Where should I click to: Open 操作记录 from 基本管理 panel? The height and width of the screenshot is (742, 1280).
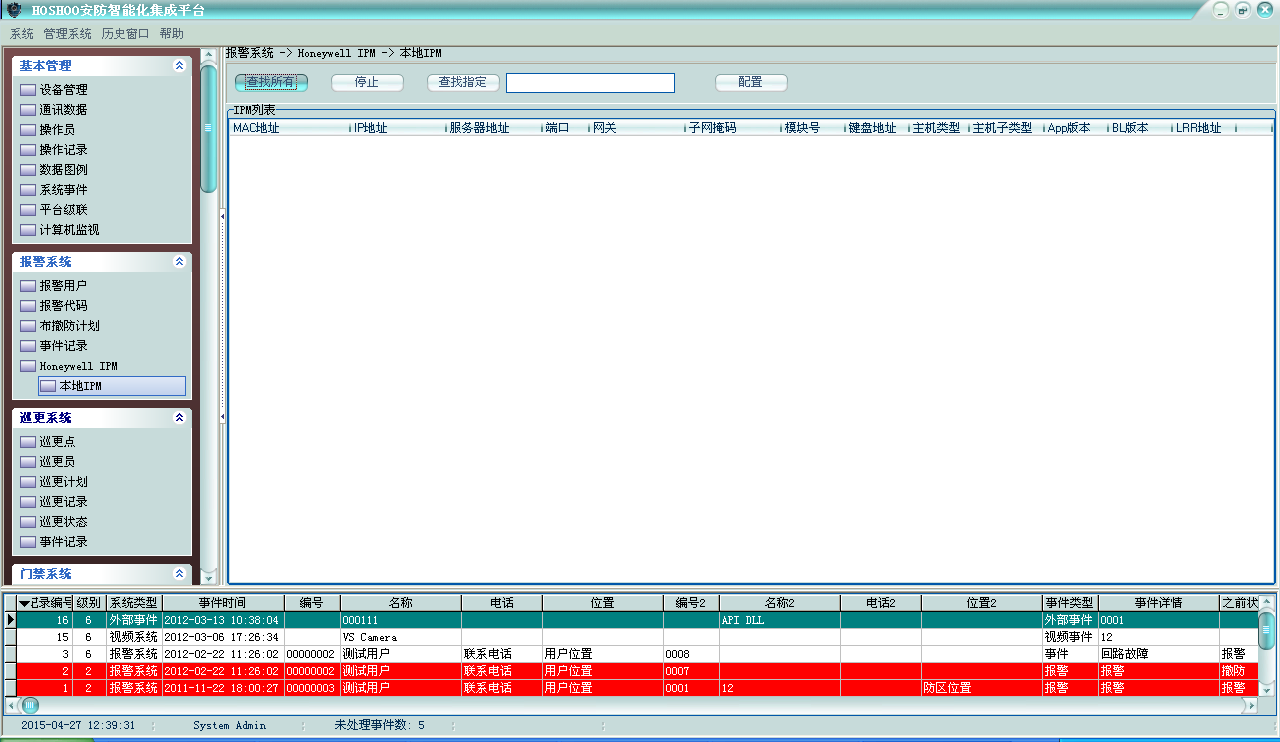(x=63, y=150)
